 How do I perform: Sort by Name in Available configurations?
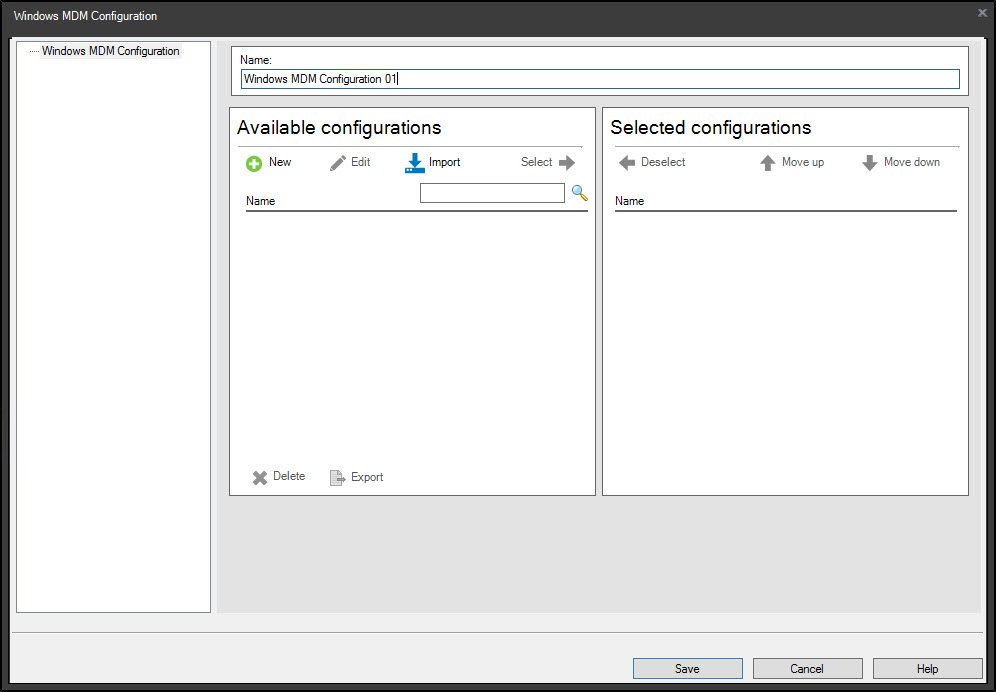tap(261, 201)
